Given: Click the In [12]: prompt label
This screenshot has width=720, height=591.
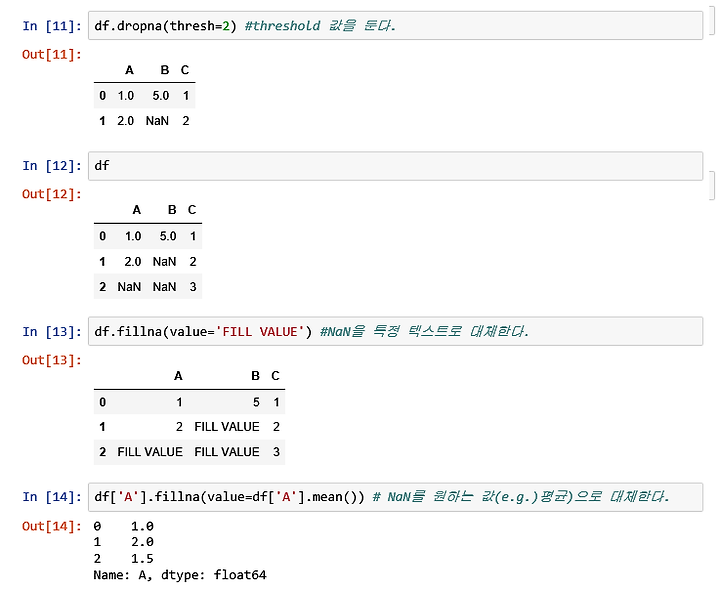Looking at the screenshot, I should tap(52, 166).
